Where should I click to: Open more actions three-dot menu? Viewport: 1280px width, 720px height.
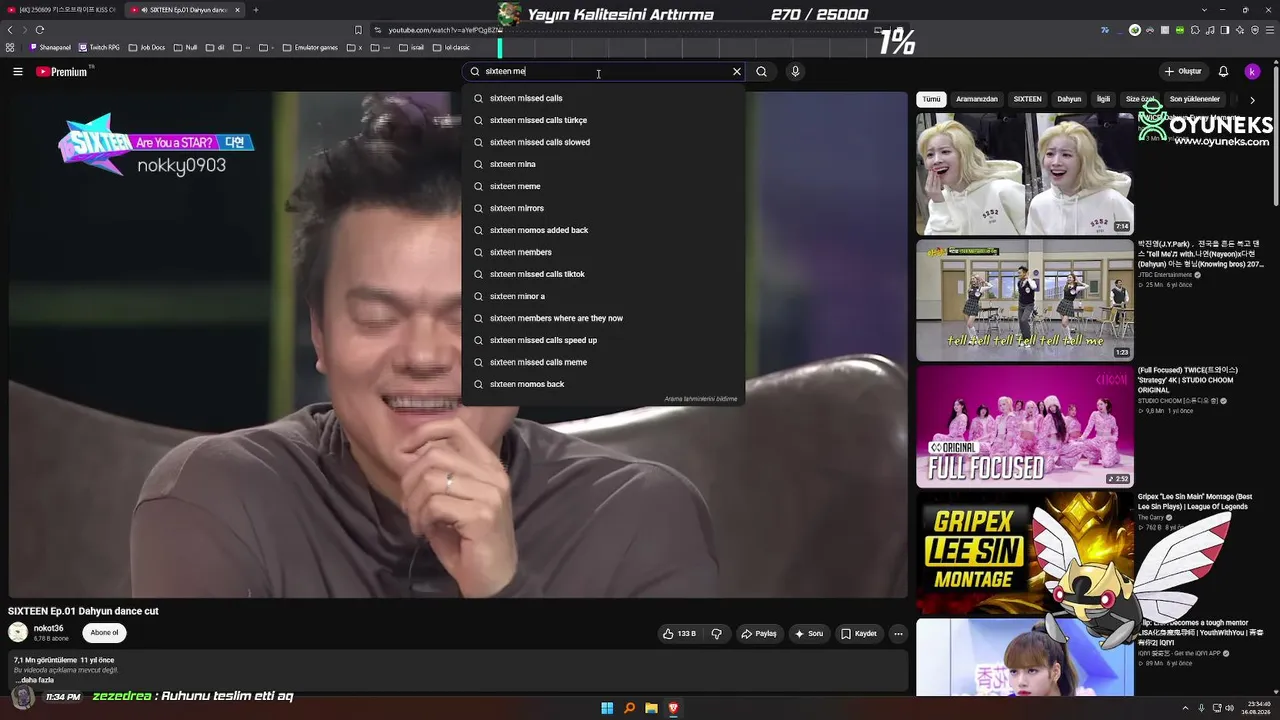(x=898, y=634)
